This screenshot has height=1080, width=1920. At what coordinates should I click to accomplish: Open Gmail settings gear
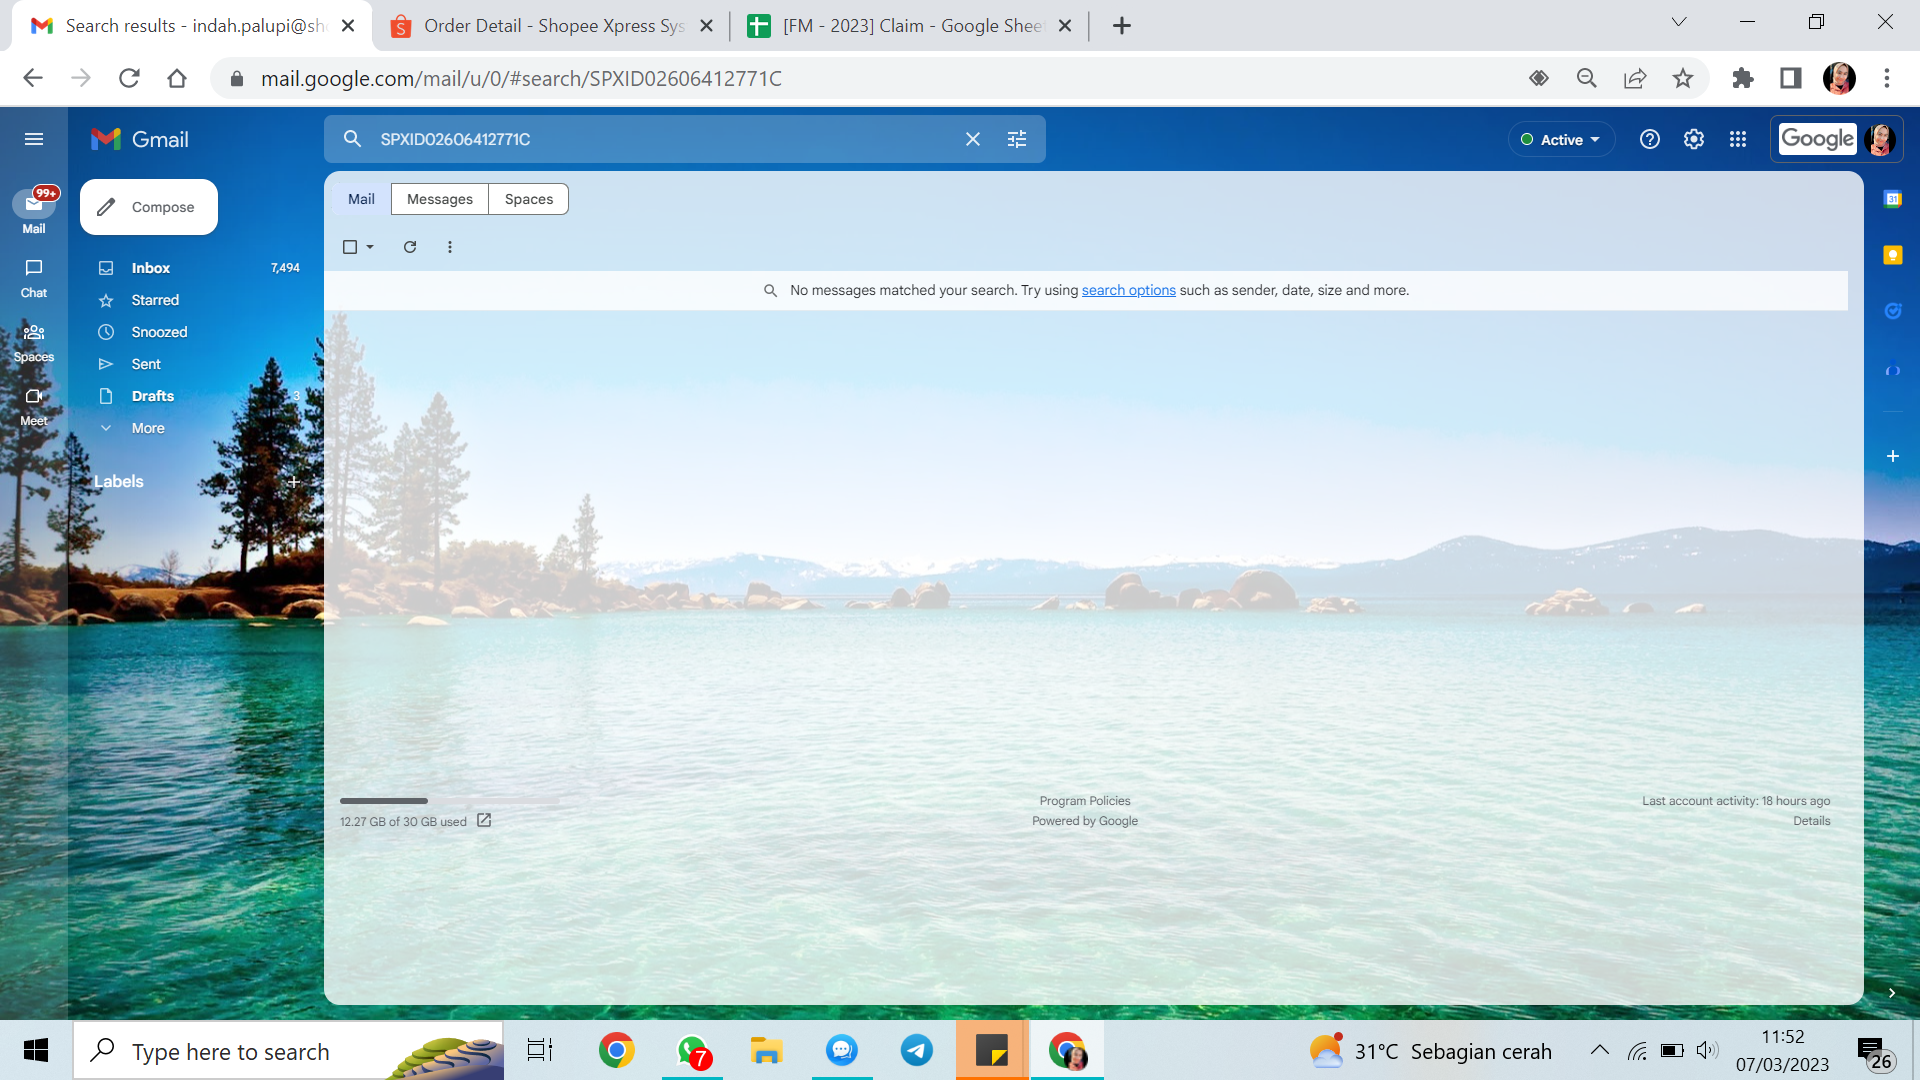(x=1694, y=139)
